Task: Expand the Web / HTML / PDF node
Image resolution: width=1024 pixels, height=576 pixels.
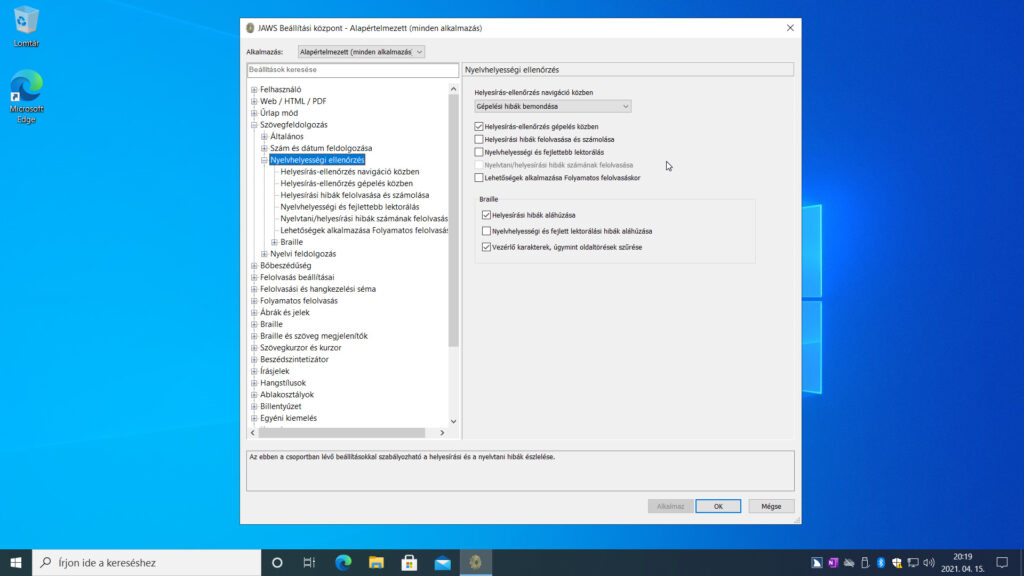Action: [254, 101]
